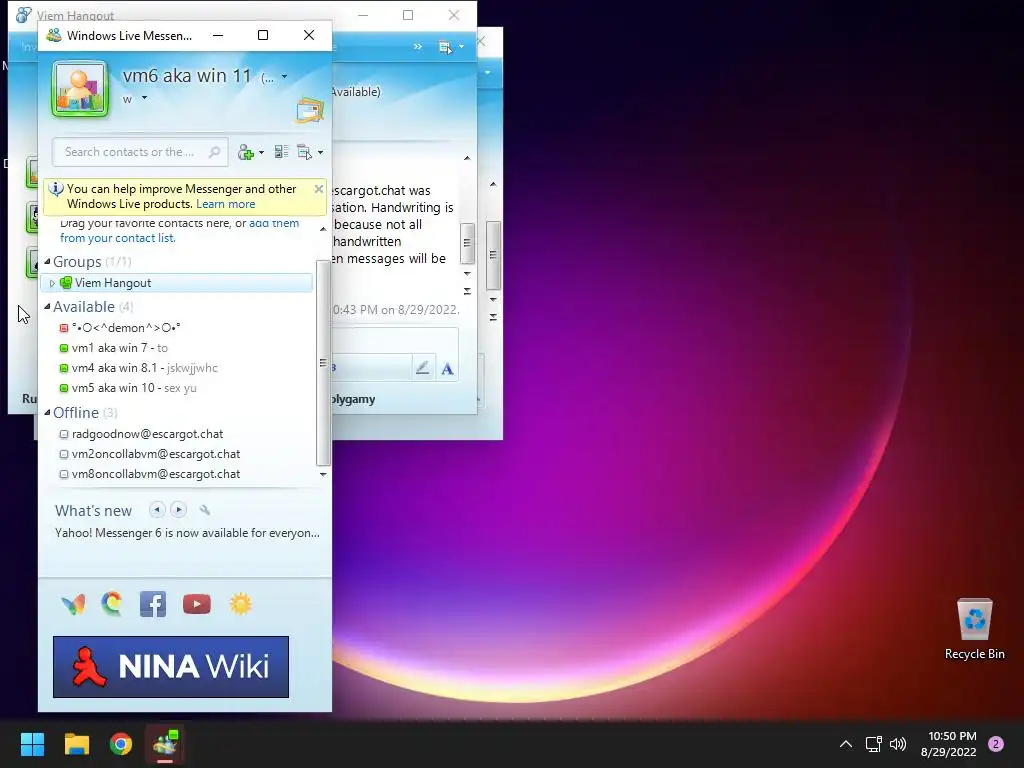Open the Windows Start menu
The width and height of the screenshot is (1024, 768).
pyautogui.click(x=32, y=744)
